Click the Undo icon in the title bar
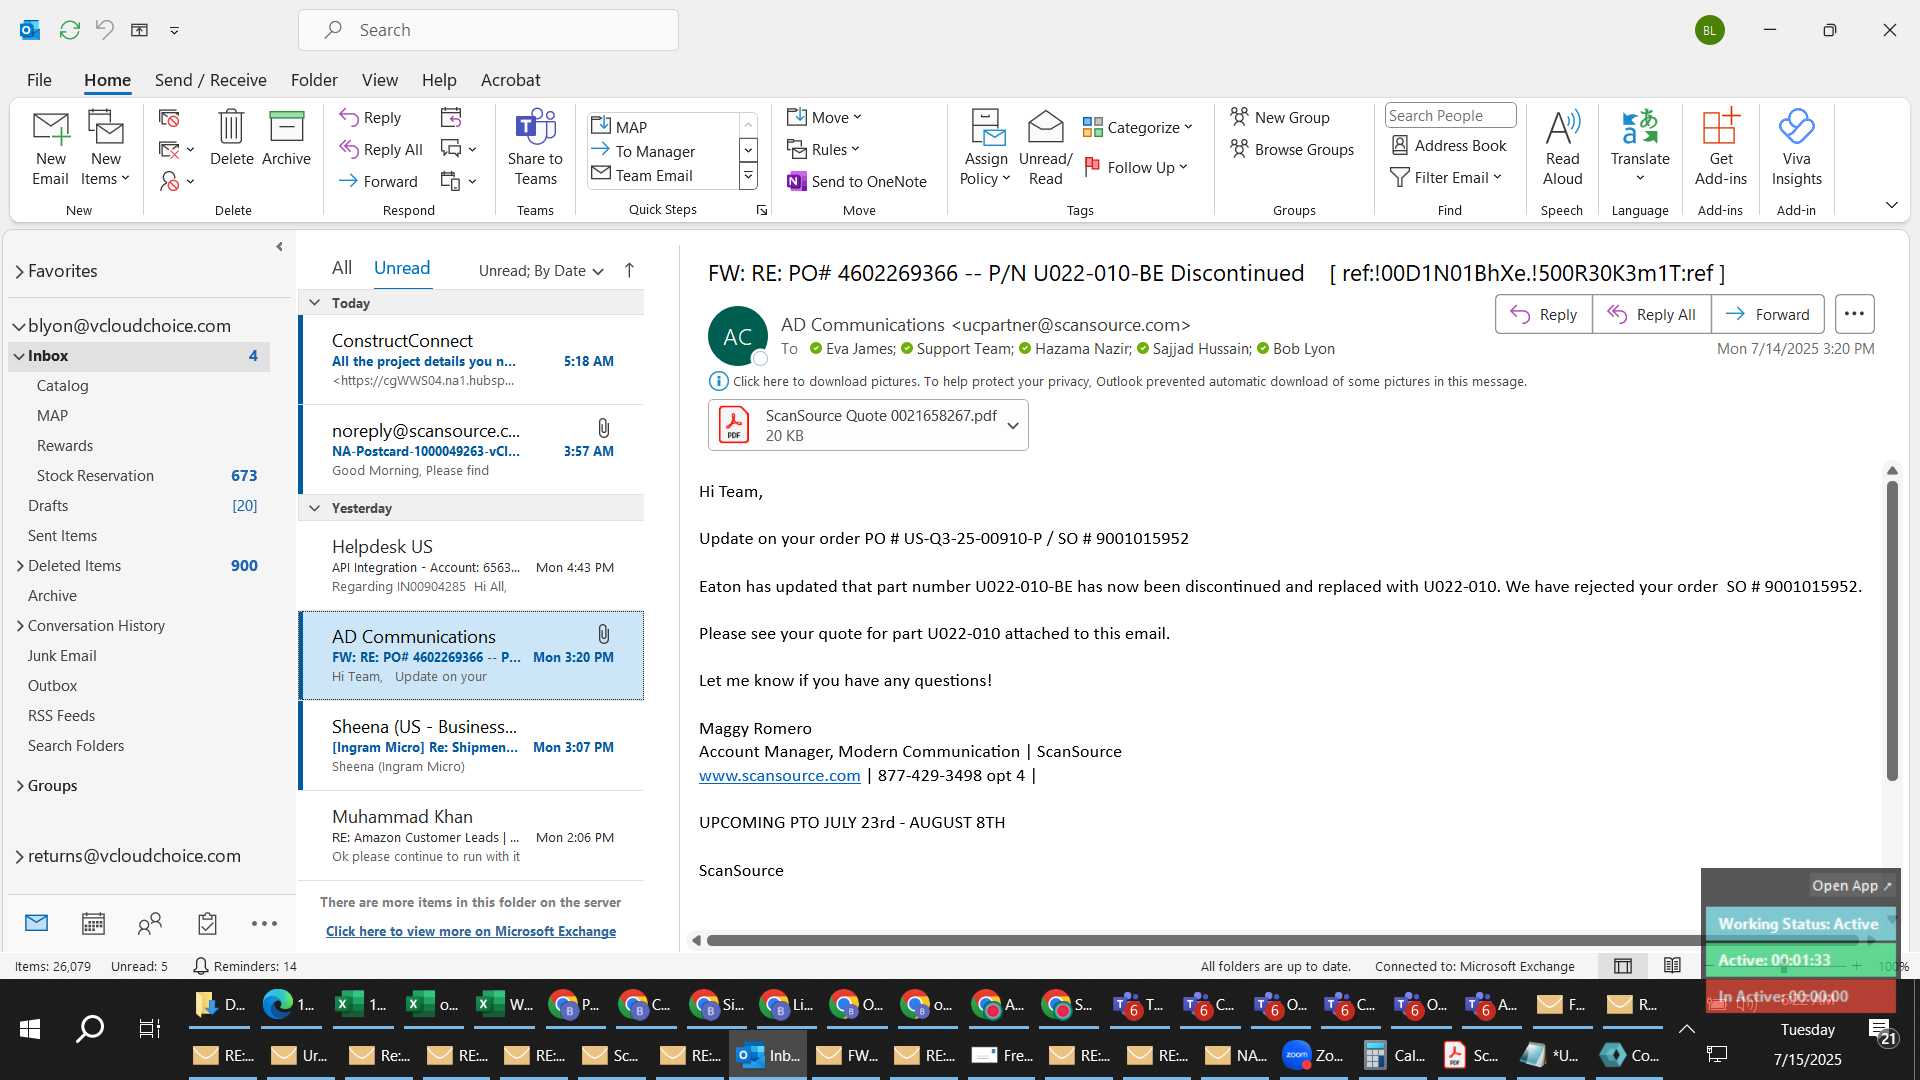This screenshot has height=1080, width=1920. pos(104,30)
